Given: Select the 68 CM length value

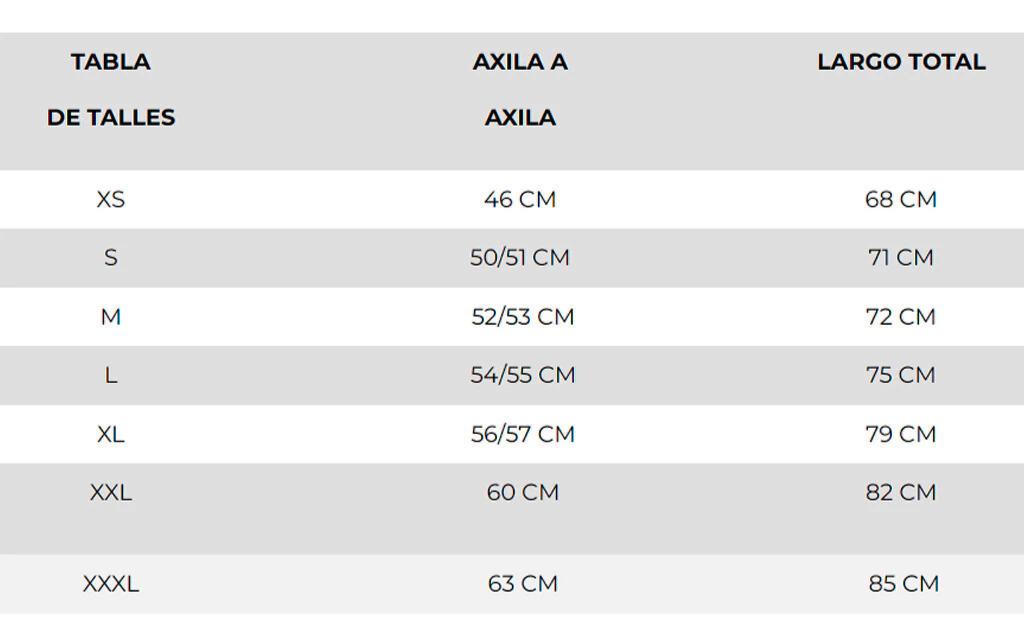Looking at the screenshot, I should click(x=901, y=199).
